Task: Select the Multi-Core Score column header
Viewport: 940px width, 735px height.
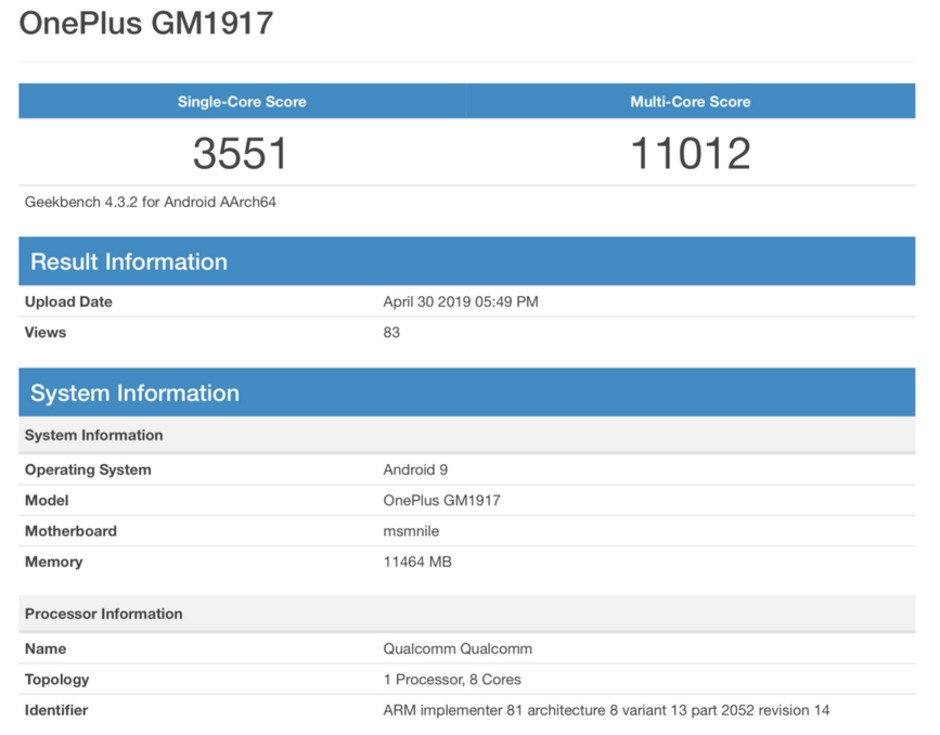Action: [x=691, y=101]
